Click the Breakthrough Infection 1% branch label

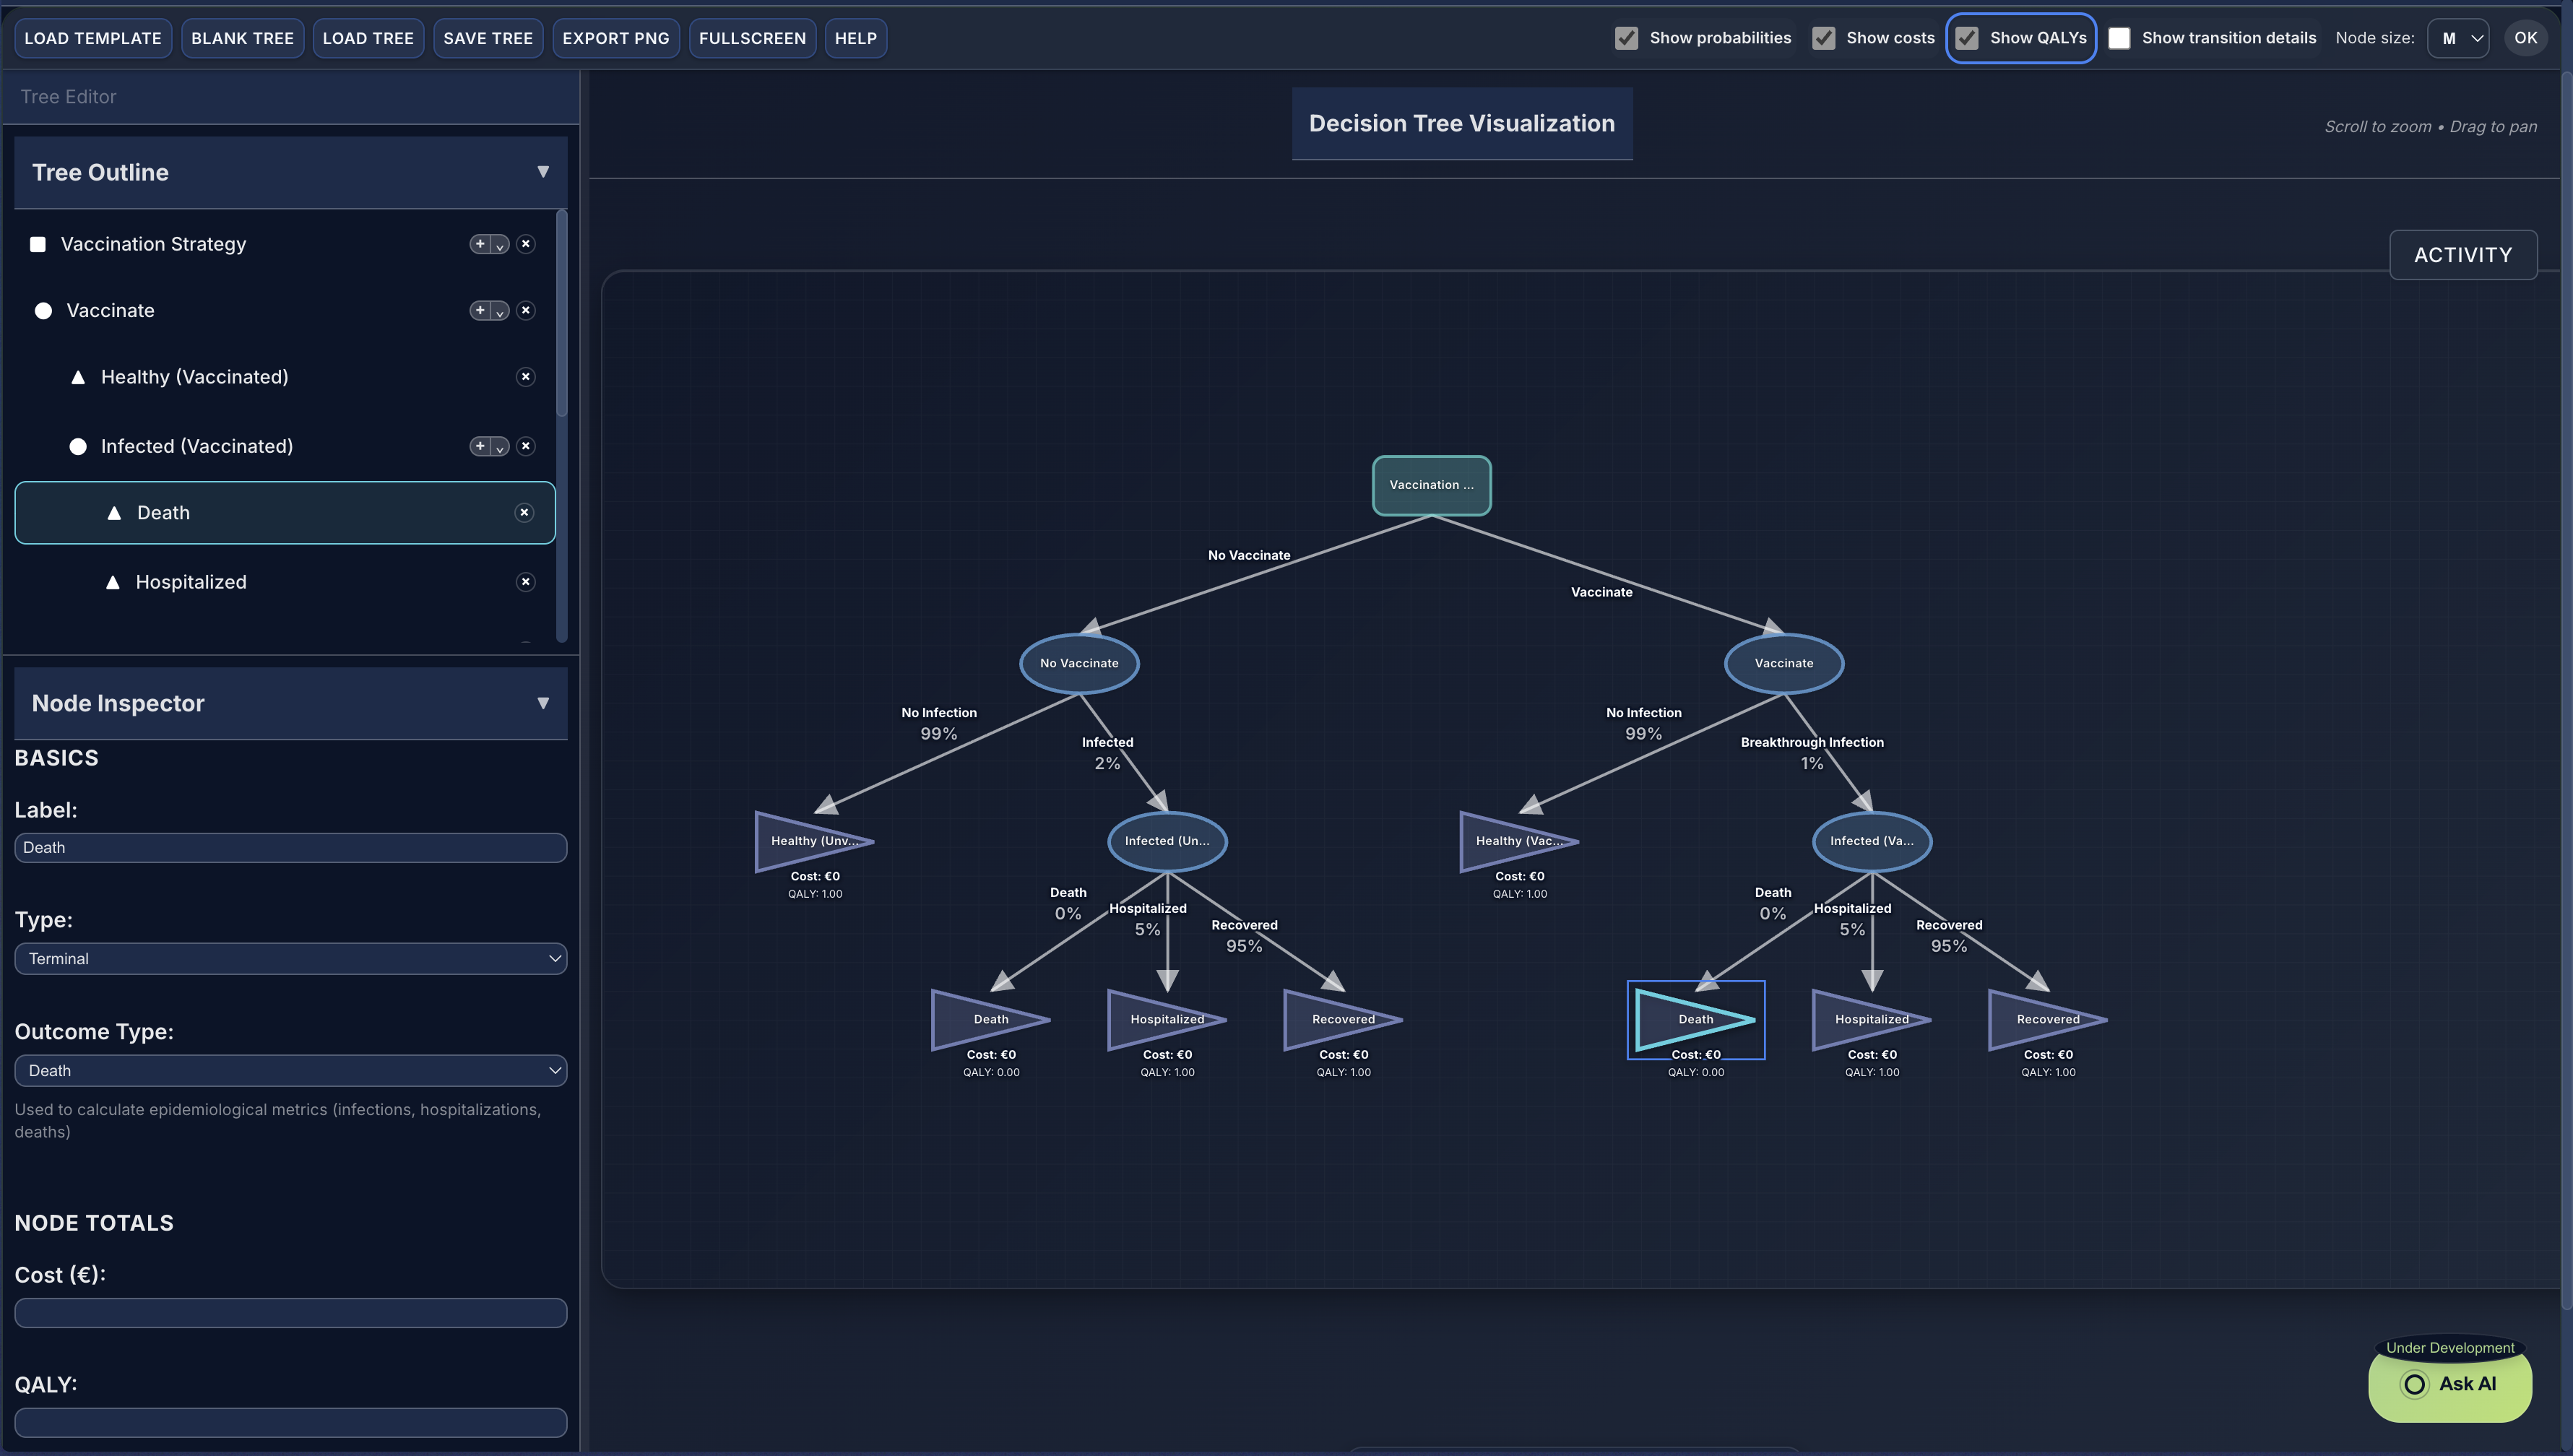[1812, 753]
